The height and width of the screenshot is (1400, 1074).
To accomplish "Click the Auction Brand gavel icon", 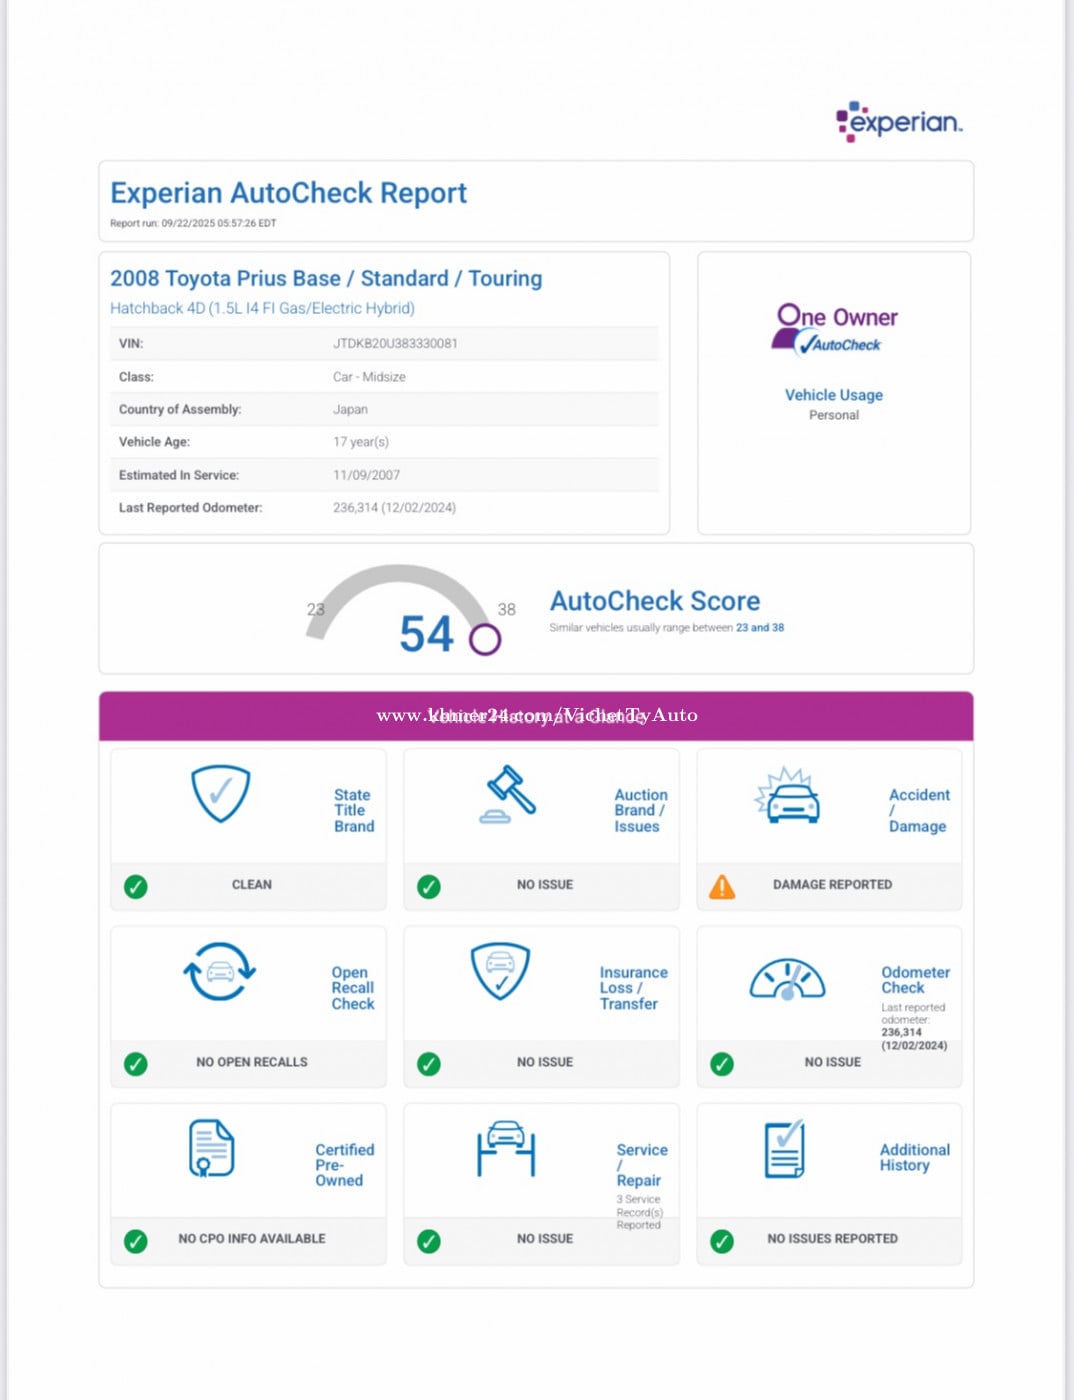I will [508, 795].
